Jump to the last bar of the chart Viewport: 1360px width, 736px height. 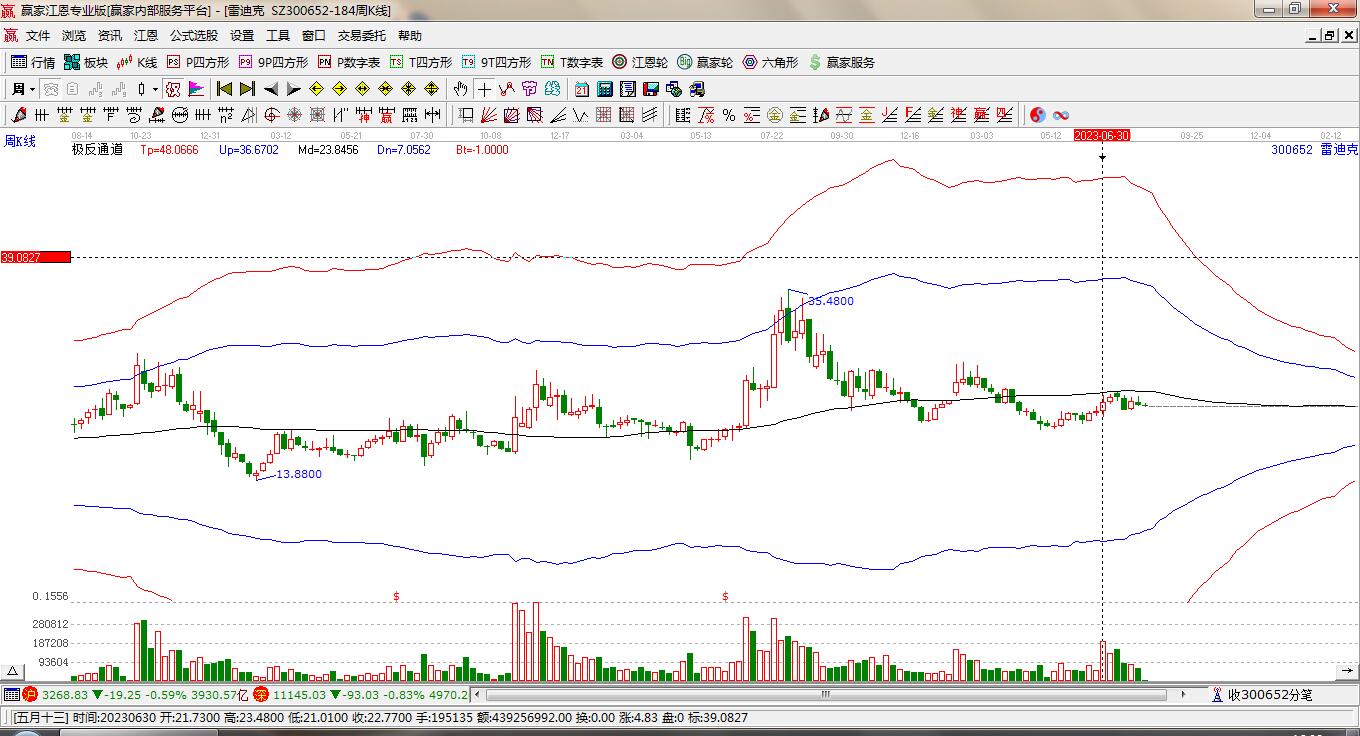click(x=247, y=89)
